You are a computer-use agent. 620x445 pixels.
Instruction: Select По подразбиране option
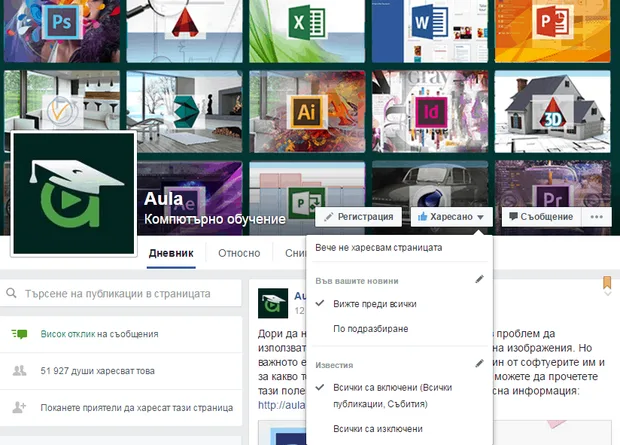370,329
